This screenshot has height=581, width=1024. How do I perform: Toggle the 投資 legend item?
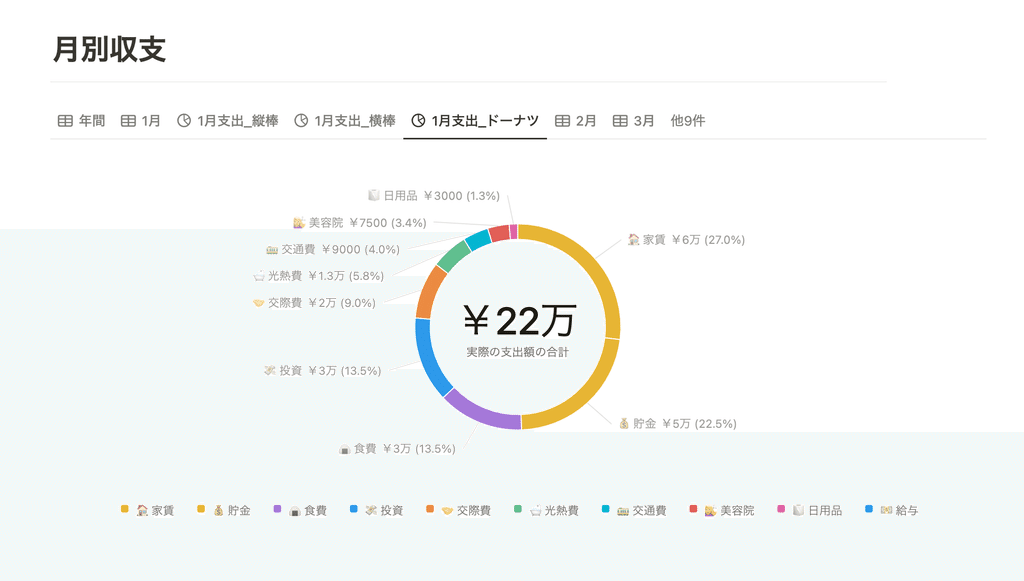tap(377, 510)
